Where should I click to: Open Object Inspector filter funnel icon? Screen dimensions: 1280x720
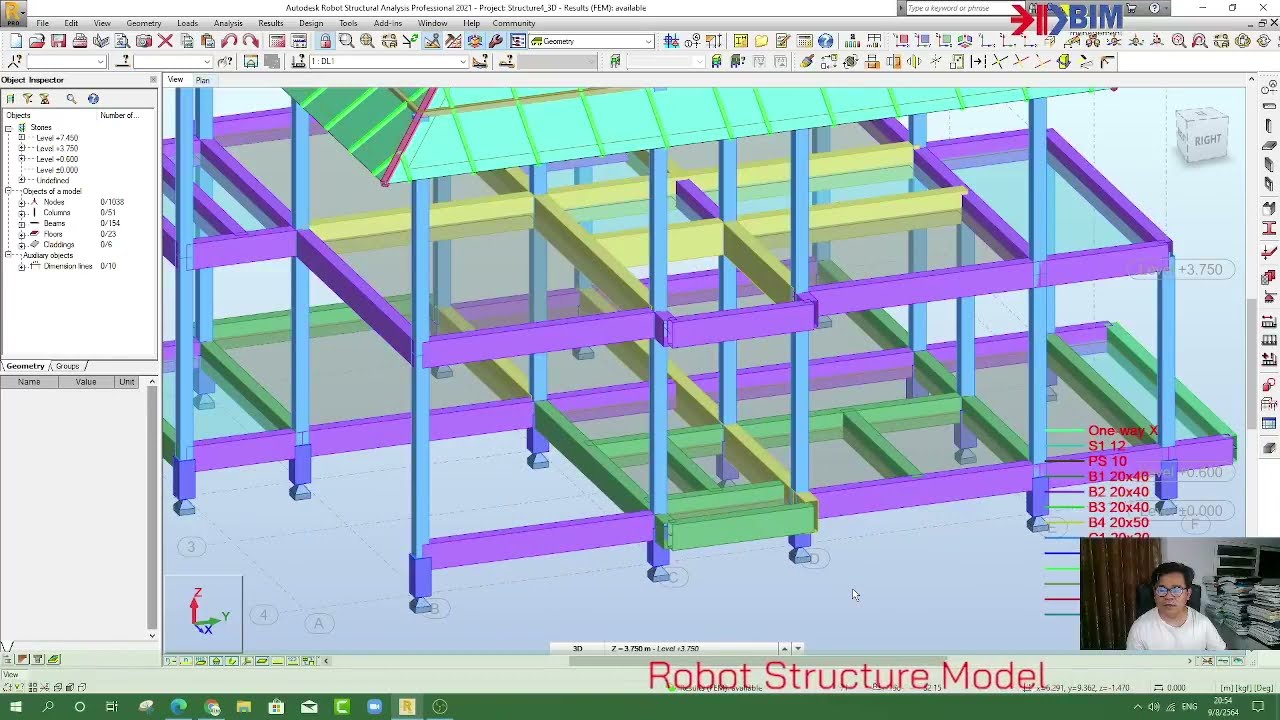pos(27,98)
